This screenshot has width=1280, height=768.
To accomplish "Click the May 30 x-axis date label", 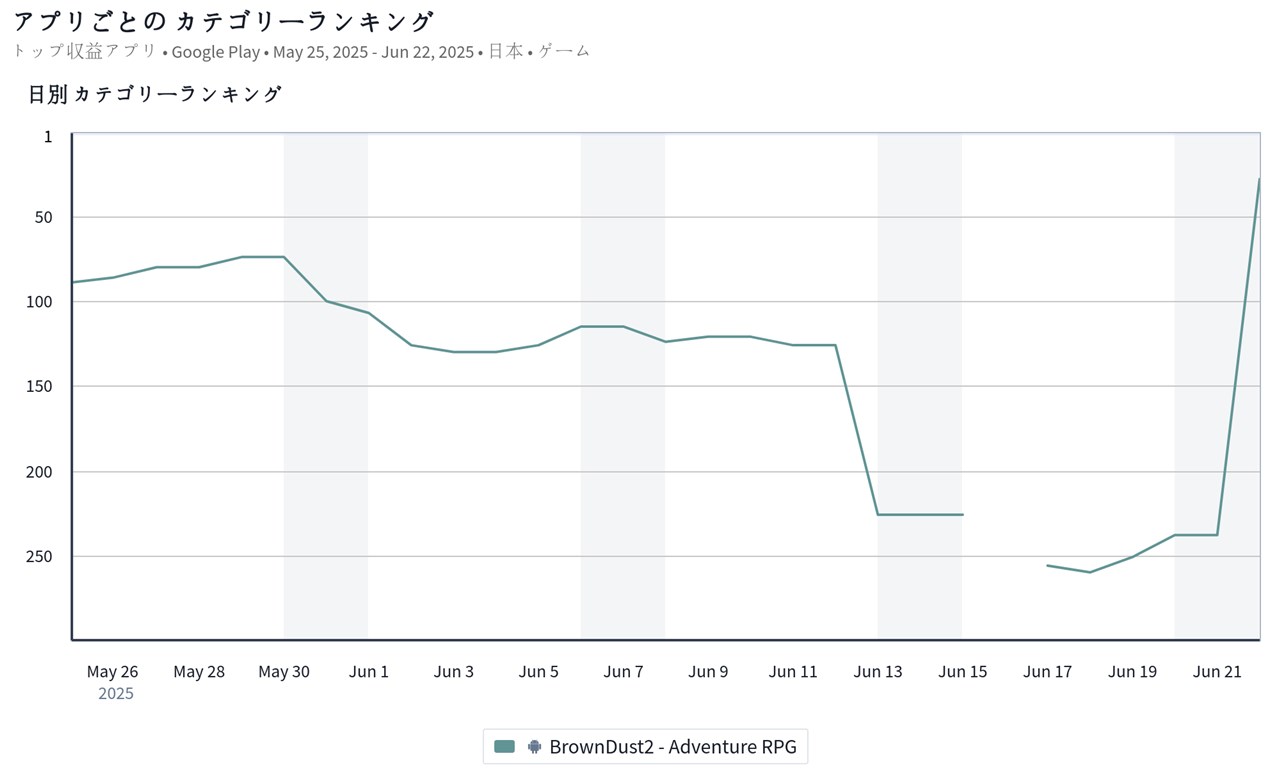I will (284, 671).
